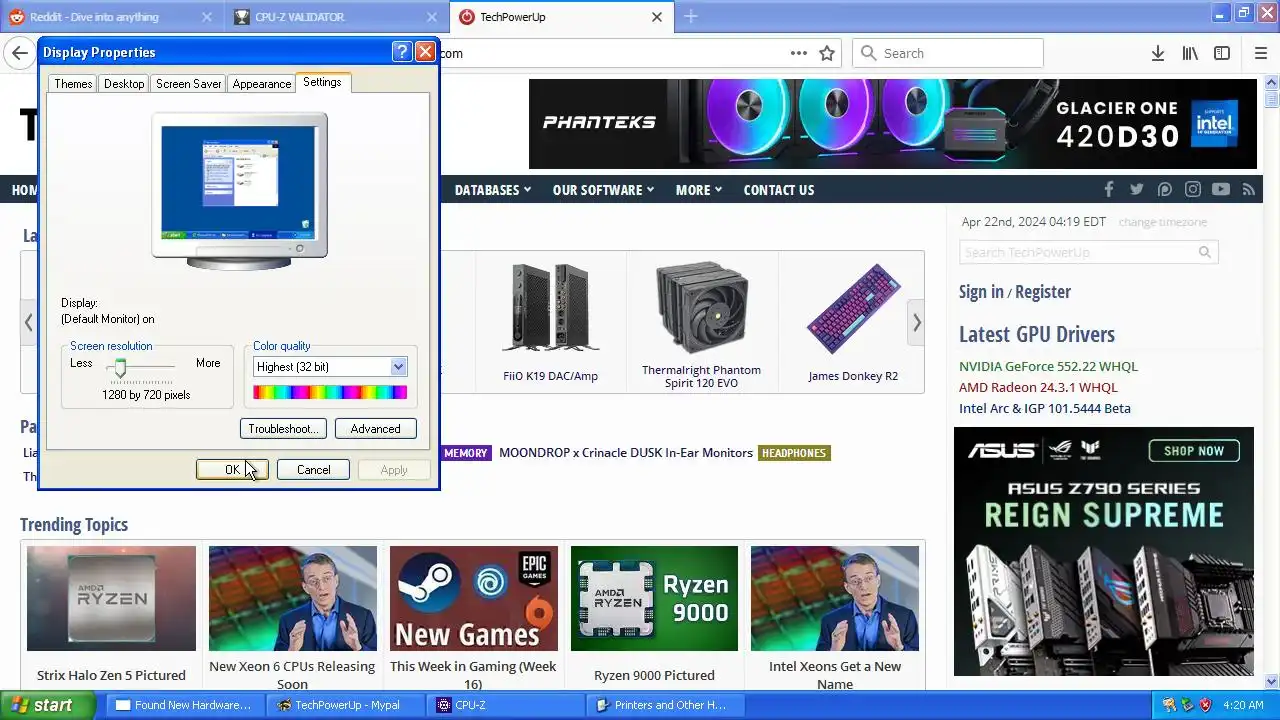1280x720 pixels.
Task: Open the Register link
Action: pyautogui.click(x=1043, y=291)
